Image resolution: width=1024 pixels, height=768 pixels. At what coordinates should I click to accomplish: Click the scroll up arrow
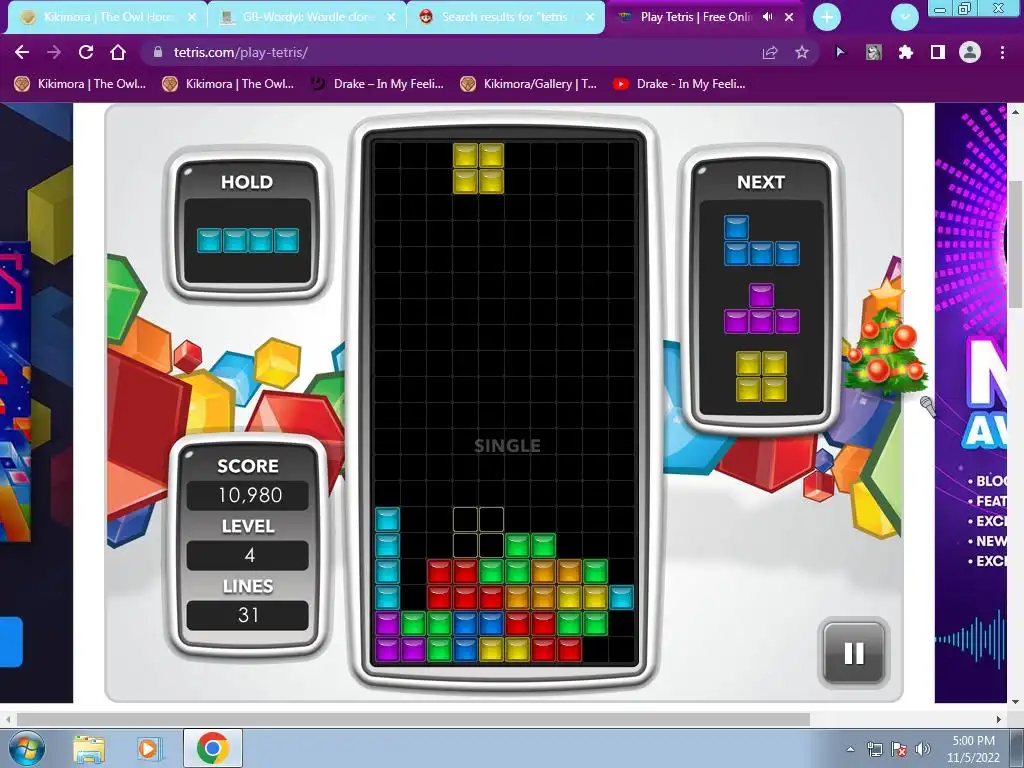[1015, 112]
